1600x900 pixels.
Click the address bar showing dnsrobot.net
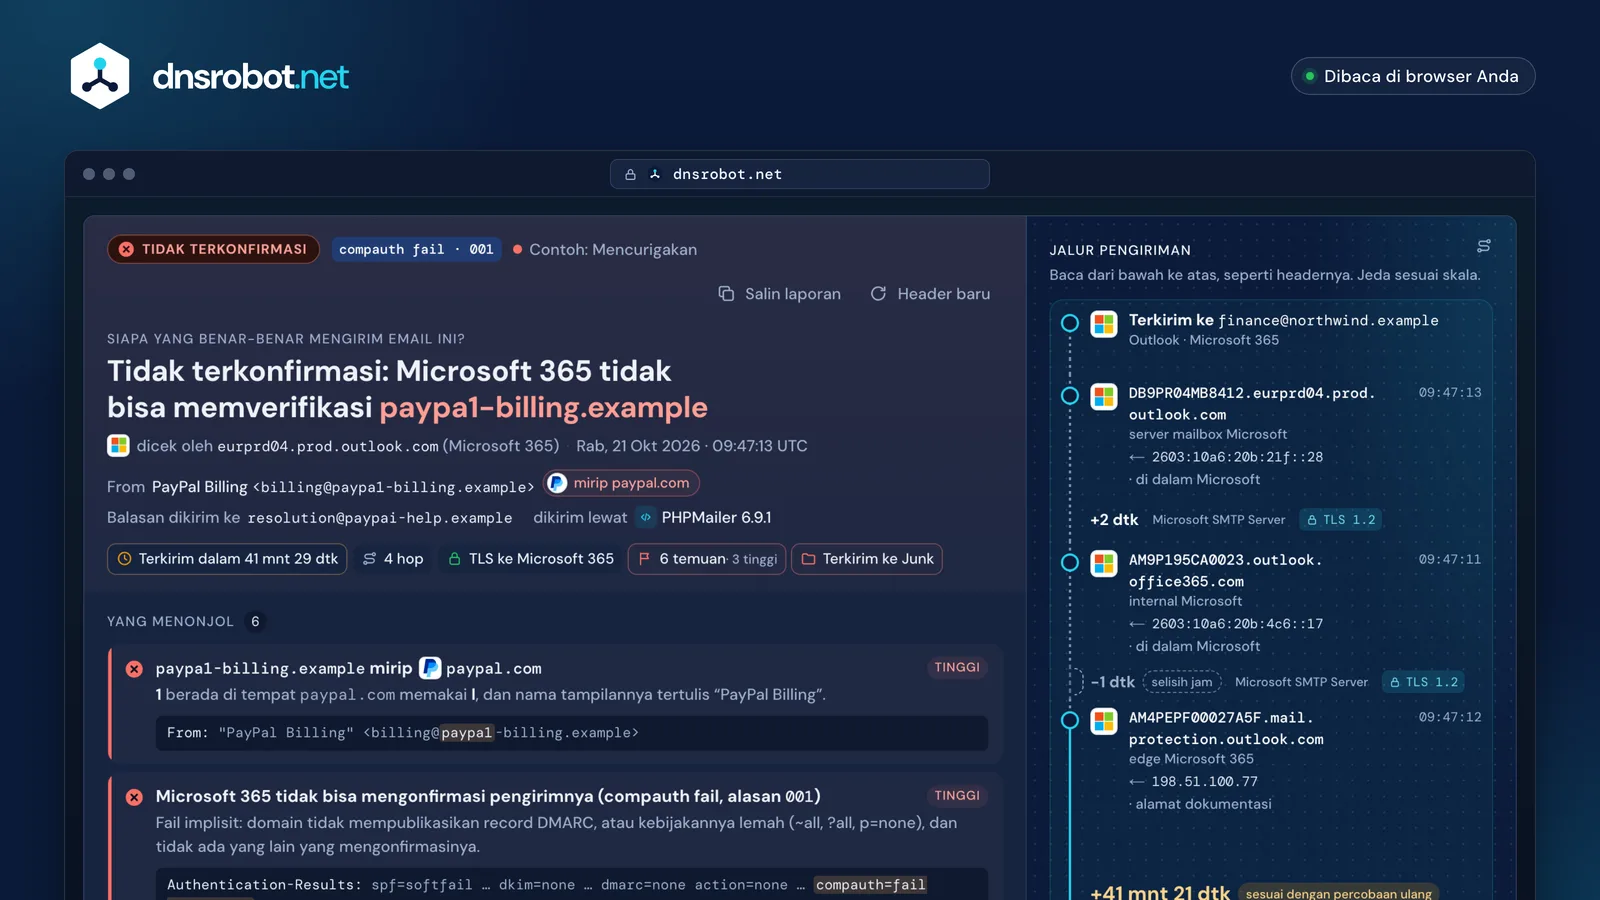coord(800,174)
